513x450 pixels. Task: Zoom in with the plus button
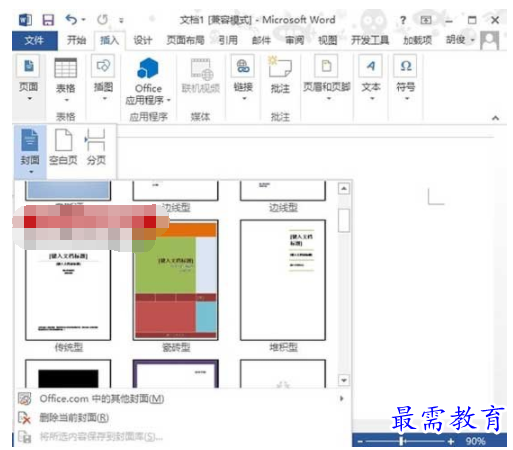(x=451, y=442)
